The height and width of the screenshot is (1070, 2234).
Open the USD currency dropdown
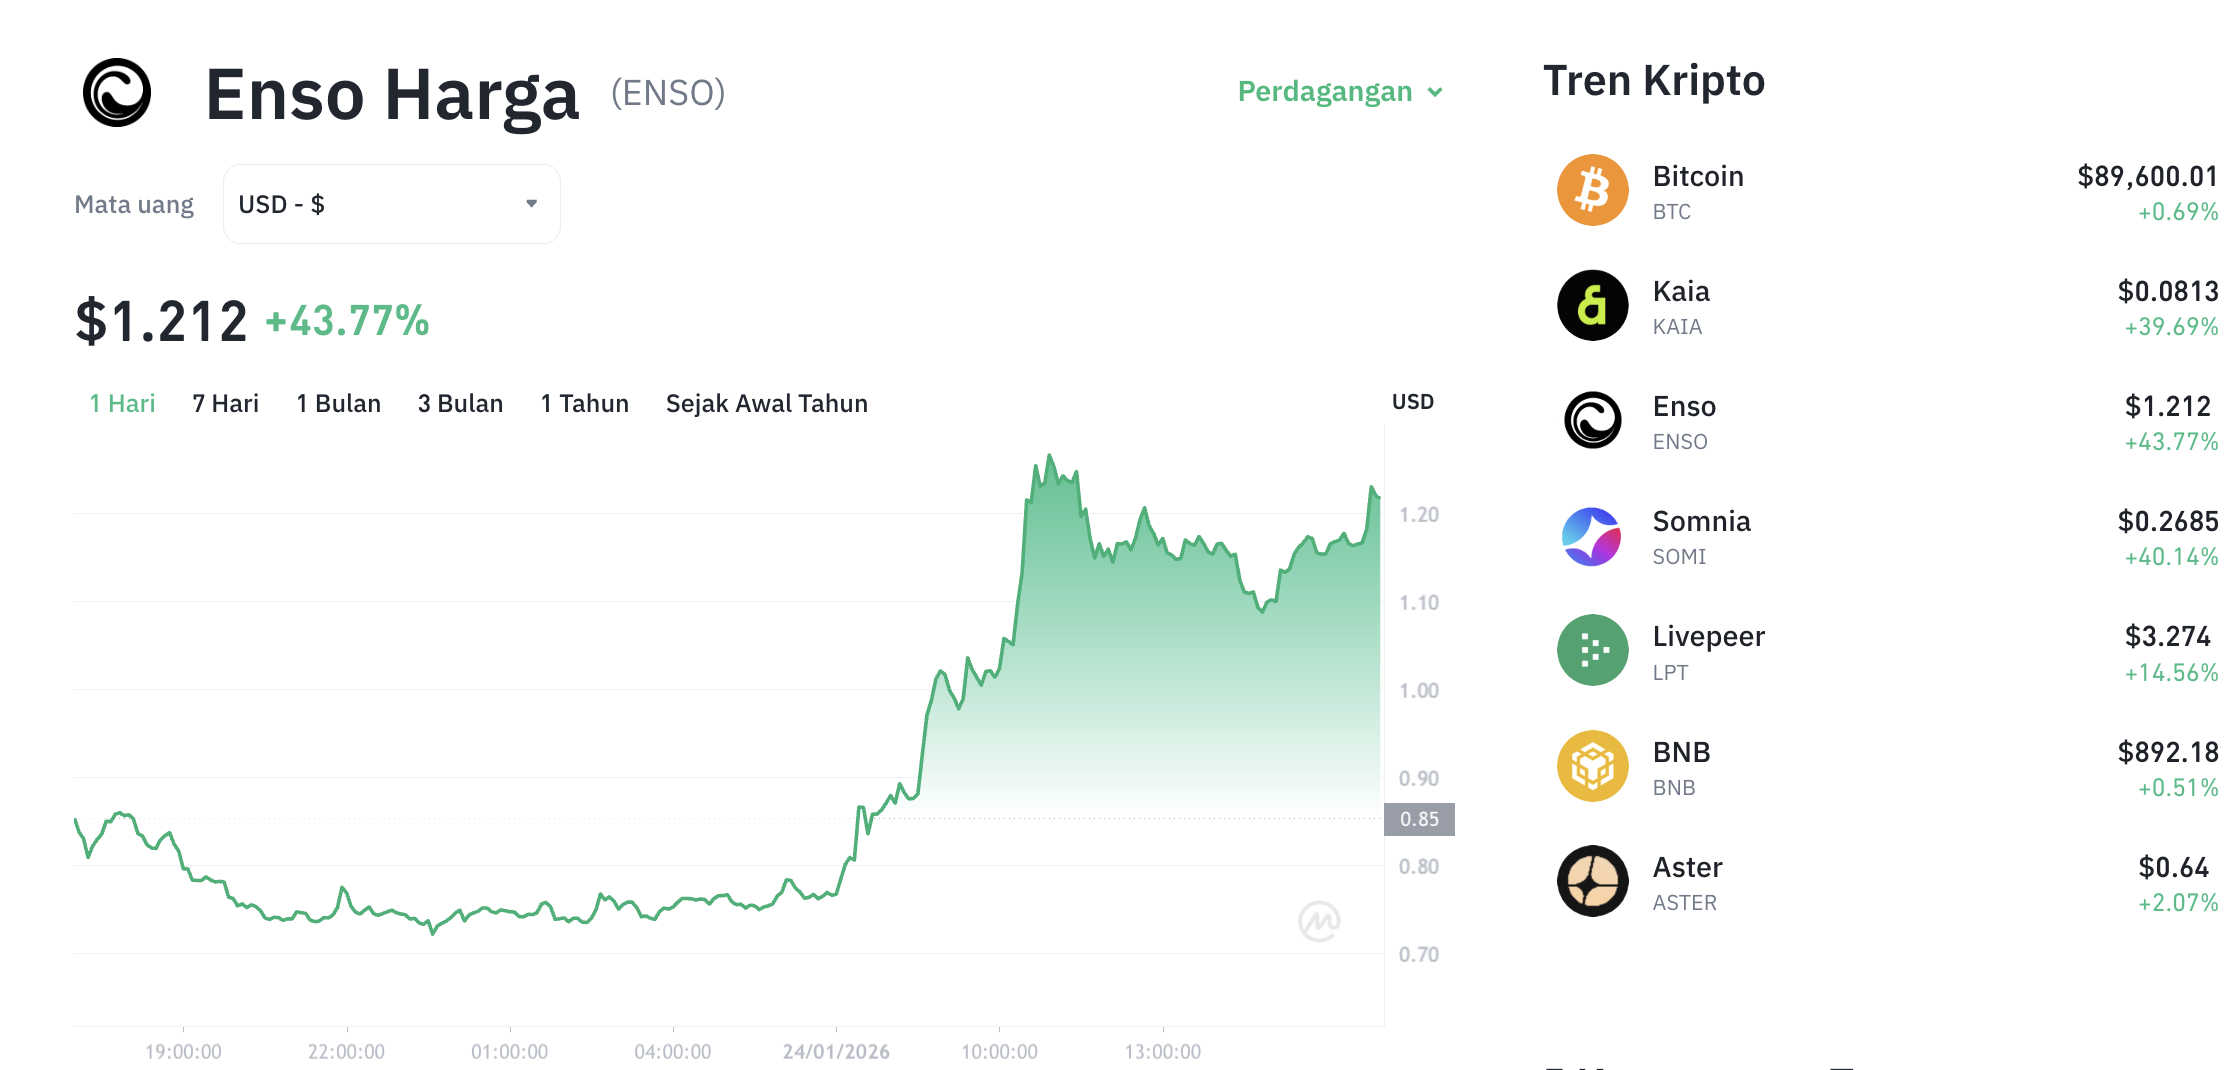[391, 203]
